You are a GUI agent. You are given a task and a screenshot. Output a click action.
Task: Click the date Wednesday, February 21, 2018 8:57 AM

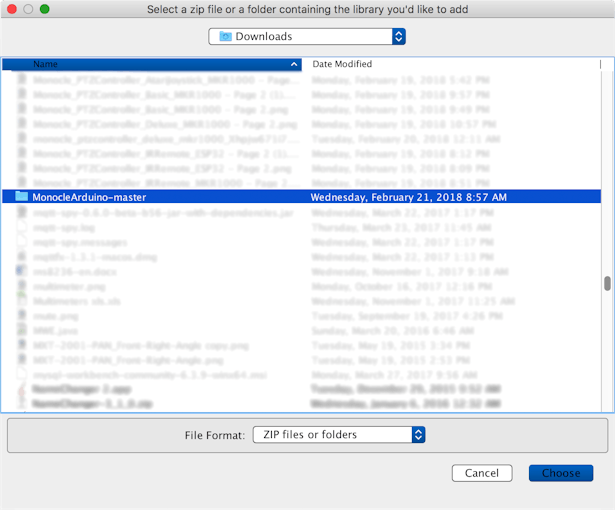tap(408, 197)
